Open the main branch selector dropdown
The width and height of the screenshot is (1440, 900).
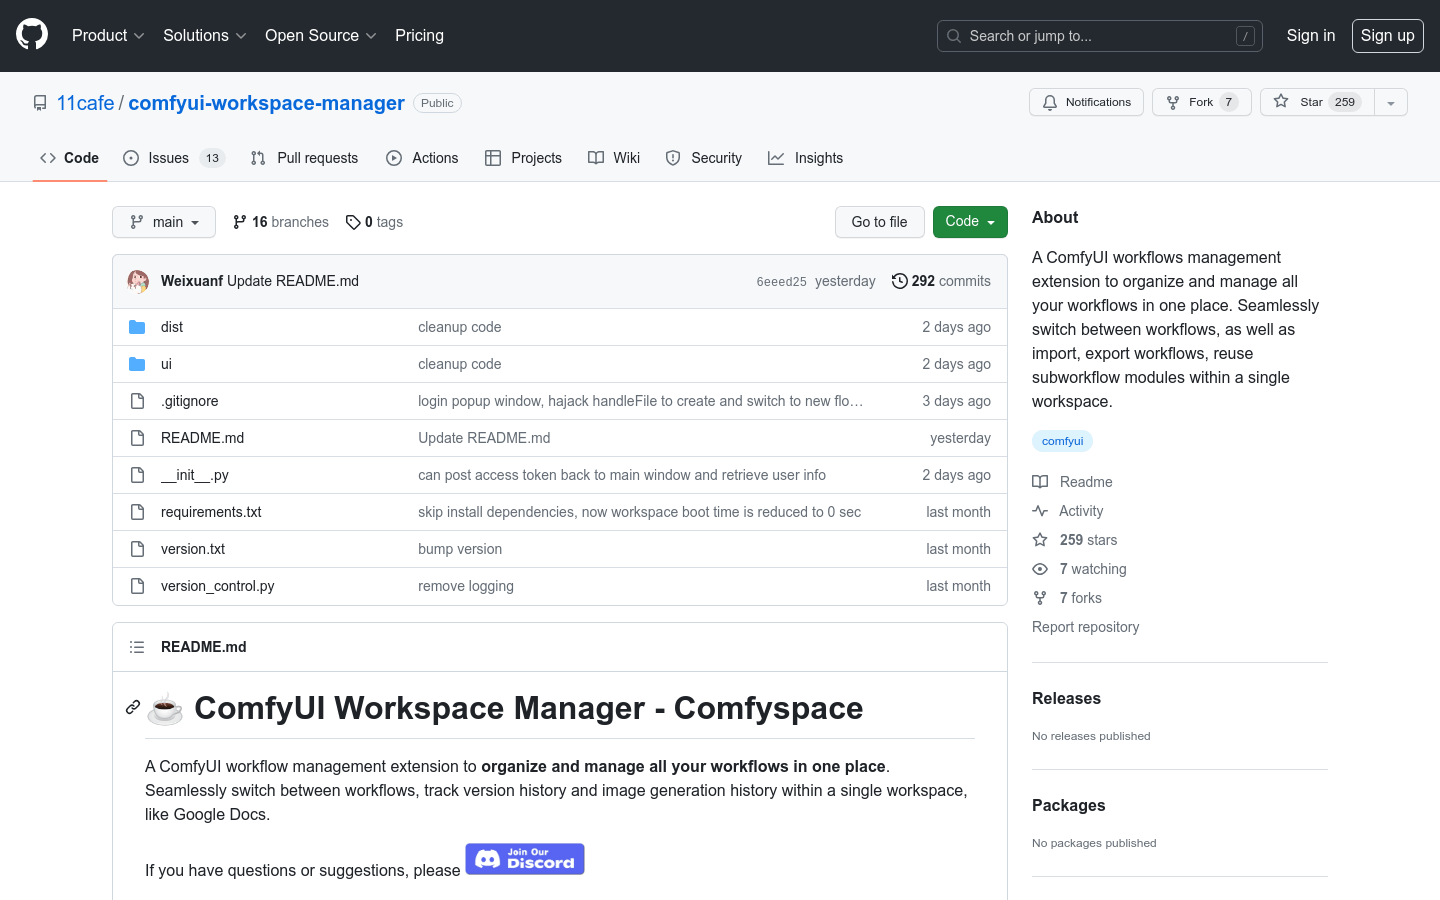click(x=164, y=222)
